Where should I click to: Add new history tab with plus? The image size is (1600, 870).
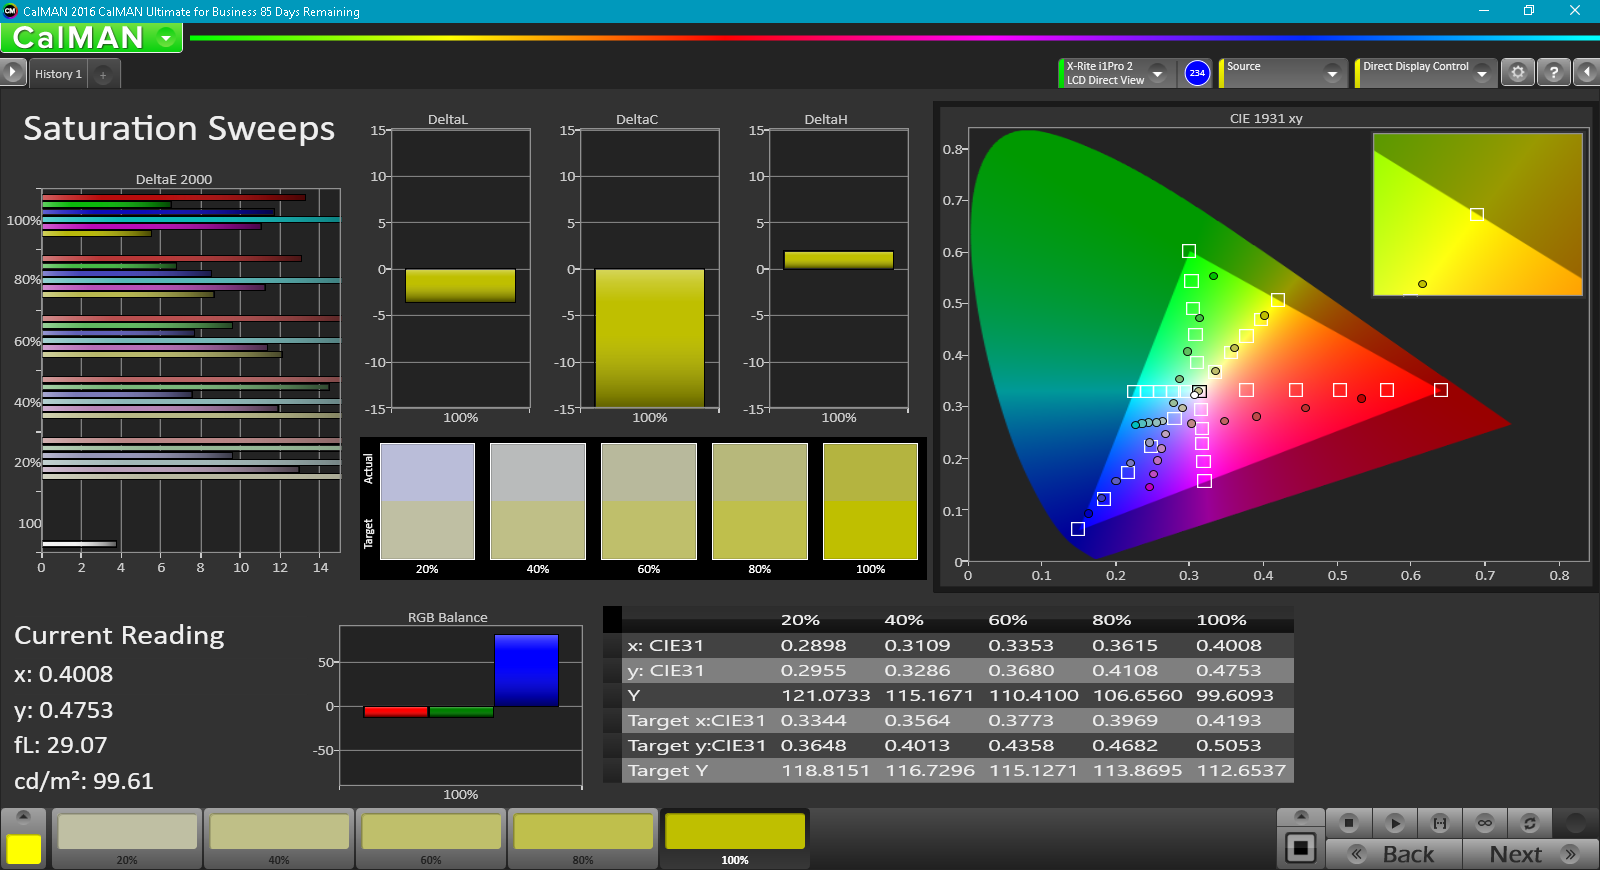[103, 74]
